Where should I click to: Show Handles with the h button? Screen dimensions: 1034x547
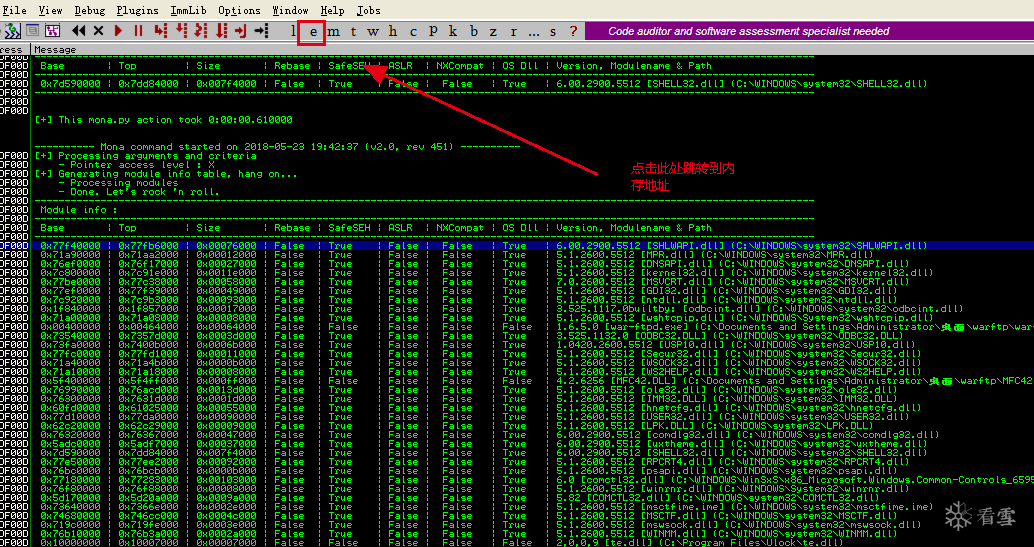pos(393,31)
